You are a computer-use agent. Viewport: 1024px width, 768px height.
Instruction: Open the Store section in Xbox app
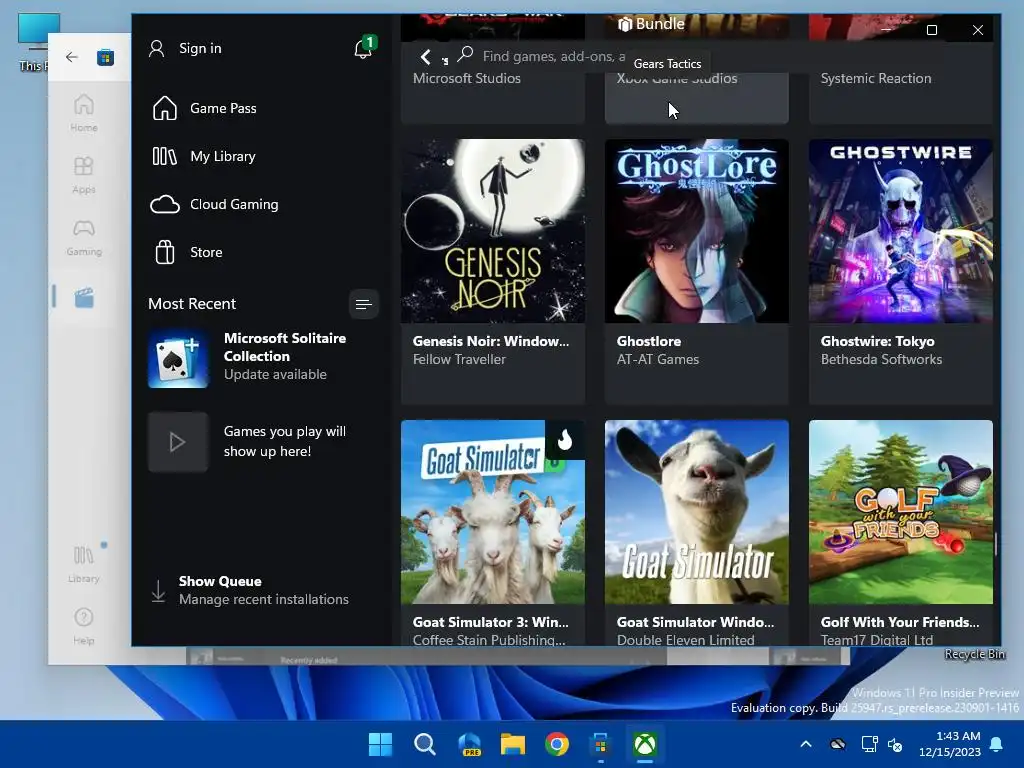tap(206, 252)
